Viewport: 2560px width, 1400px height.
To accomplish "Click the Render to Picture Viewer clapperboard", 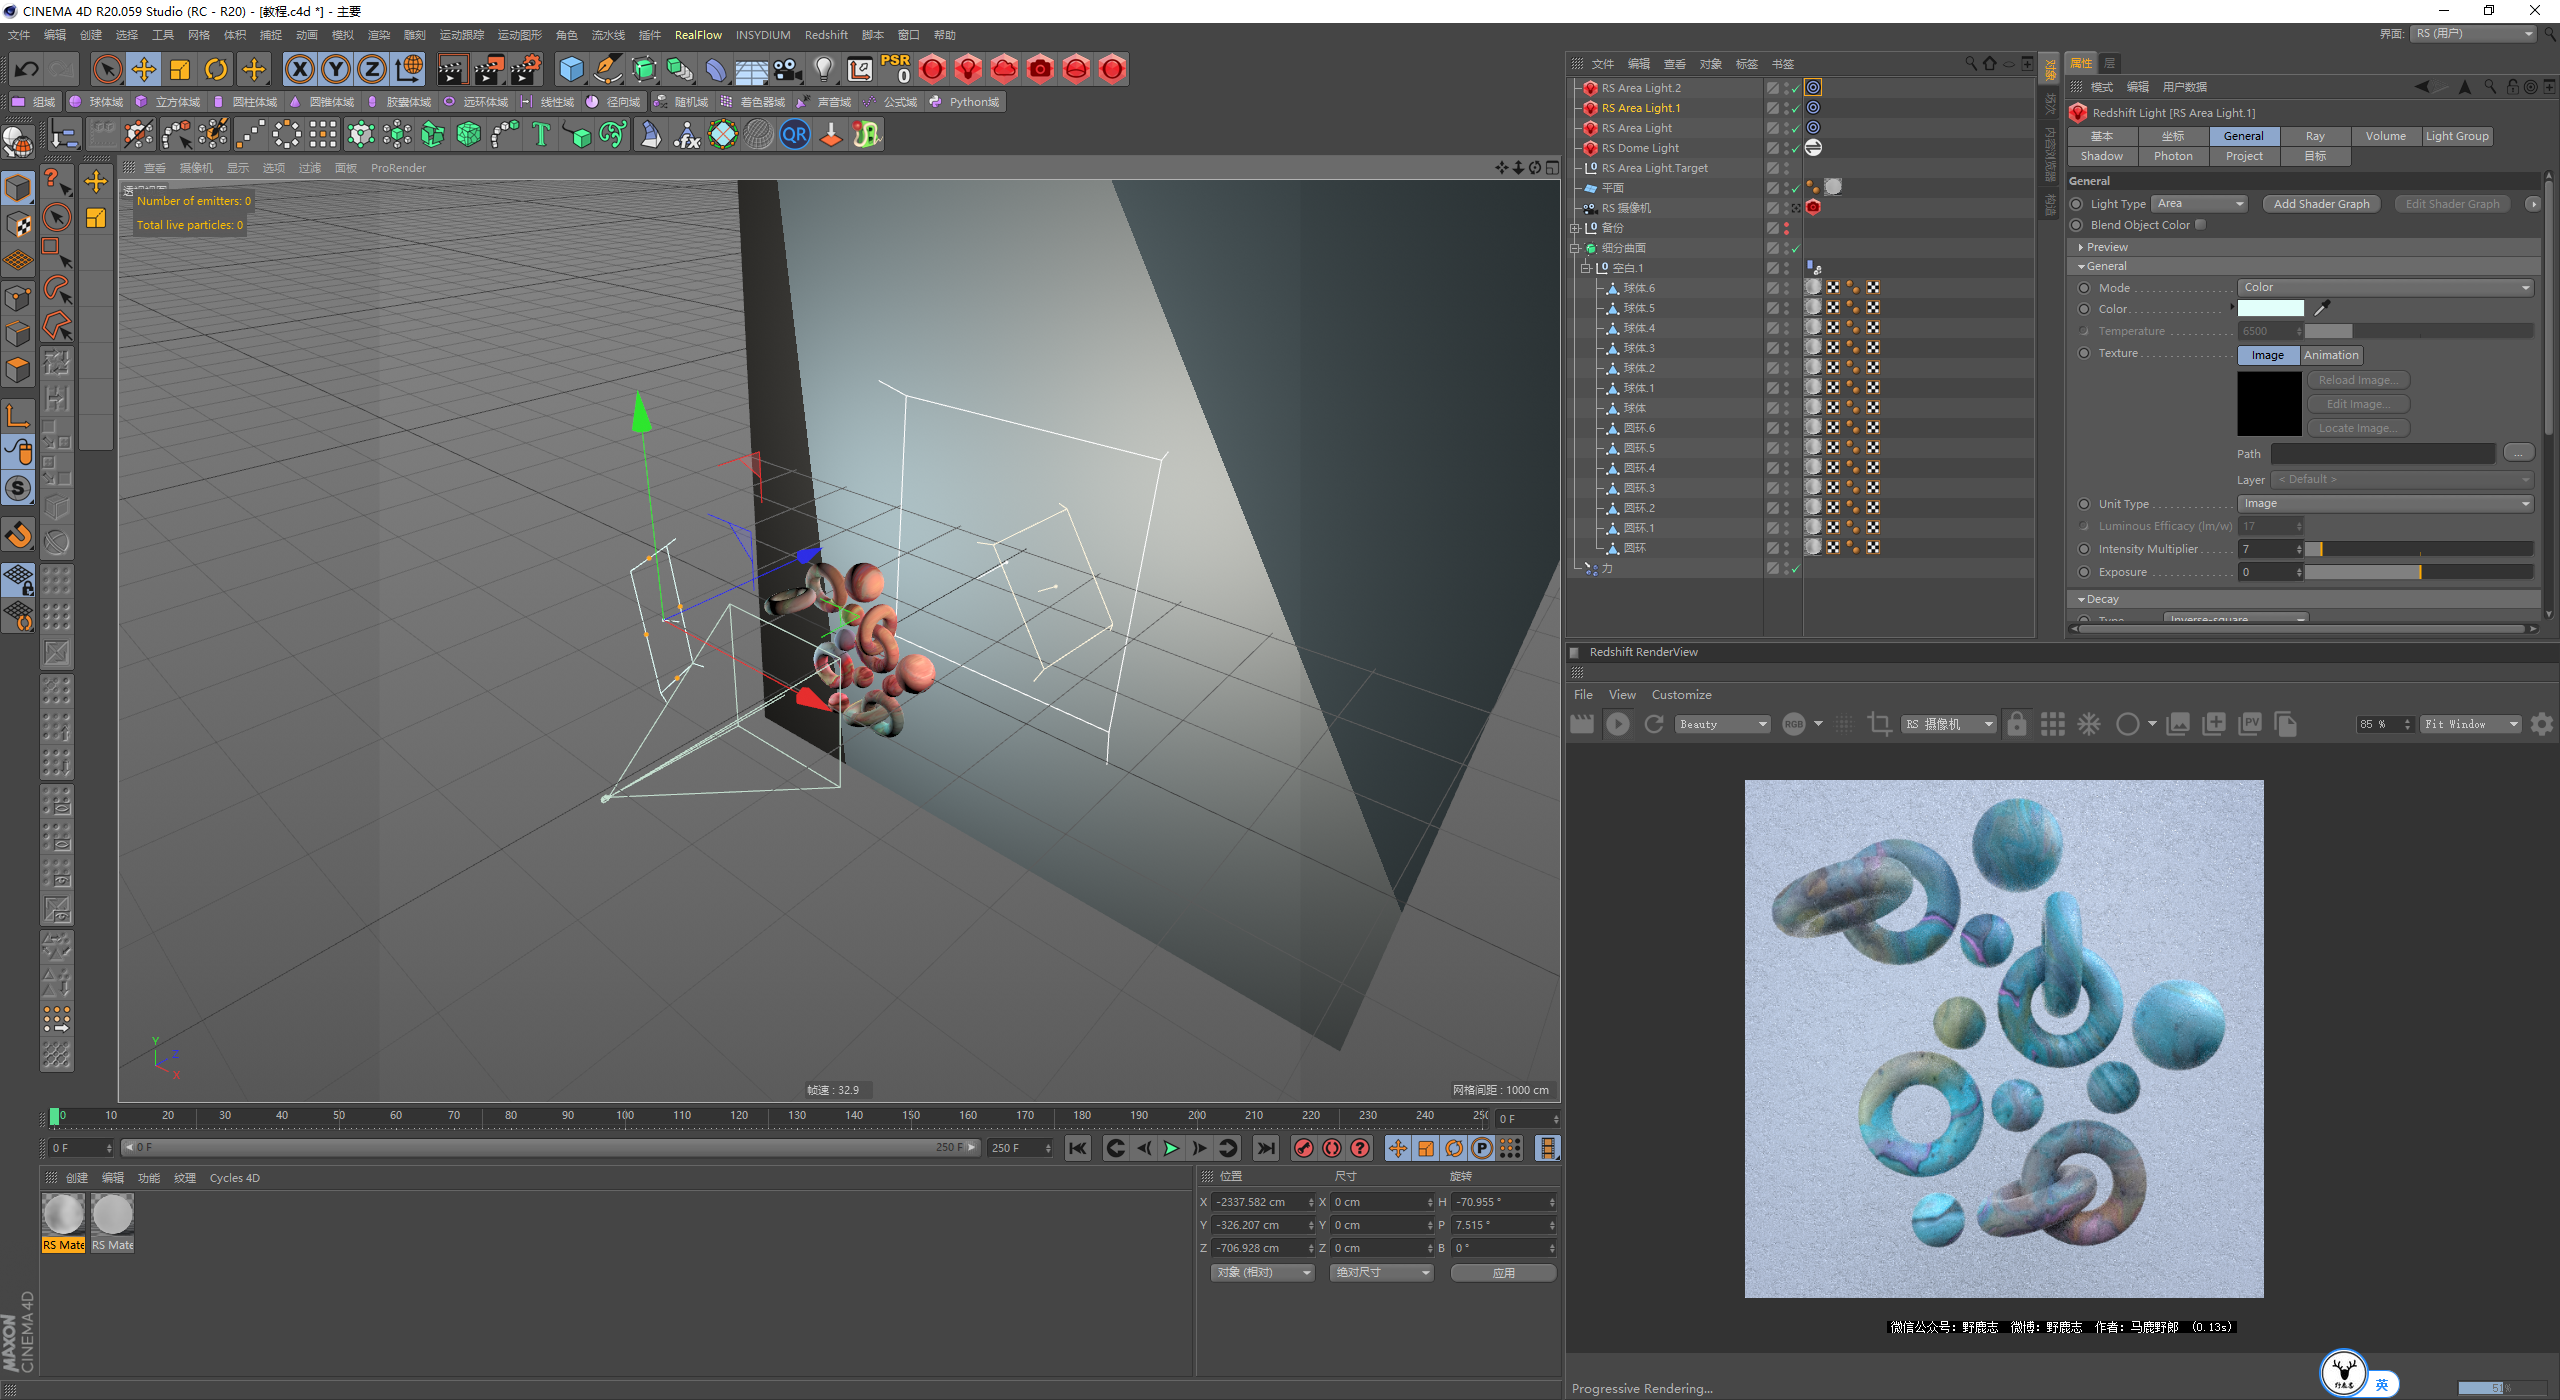I will pyautogui.click(x=489, y=69).
